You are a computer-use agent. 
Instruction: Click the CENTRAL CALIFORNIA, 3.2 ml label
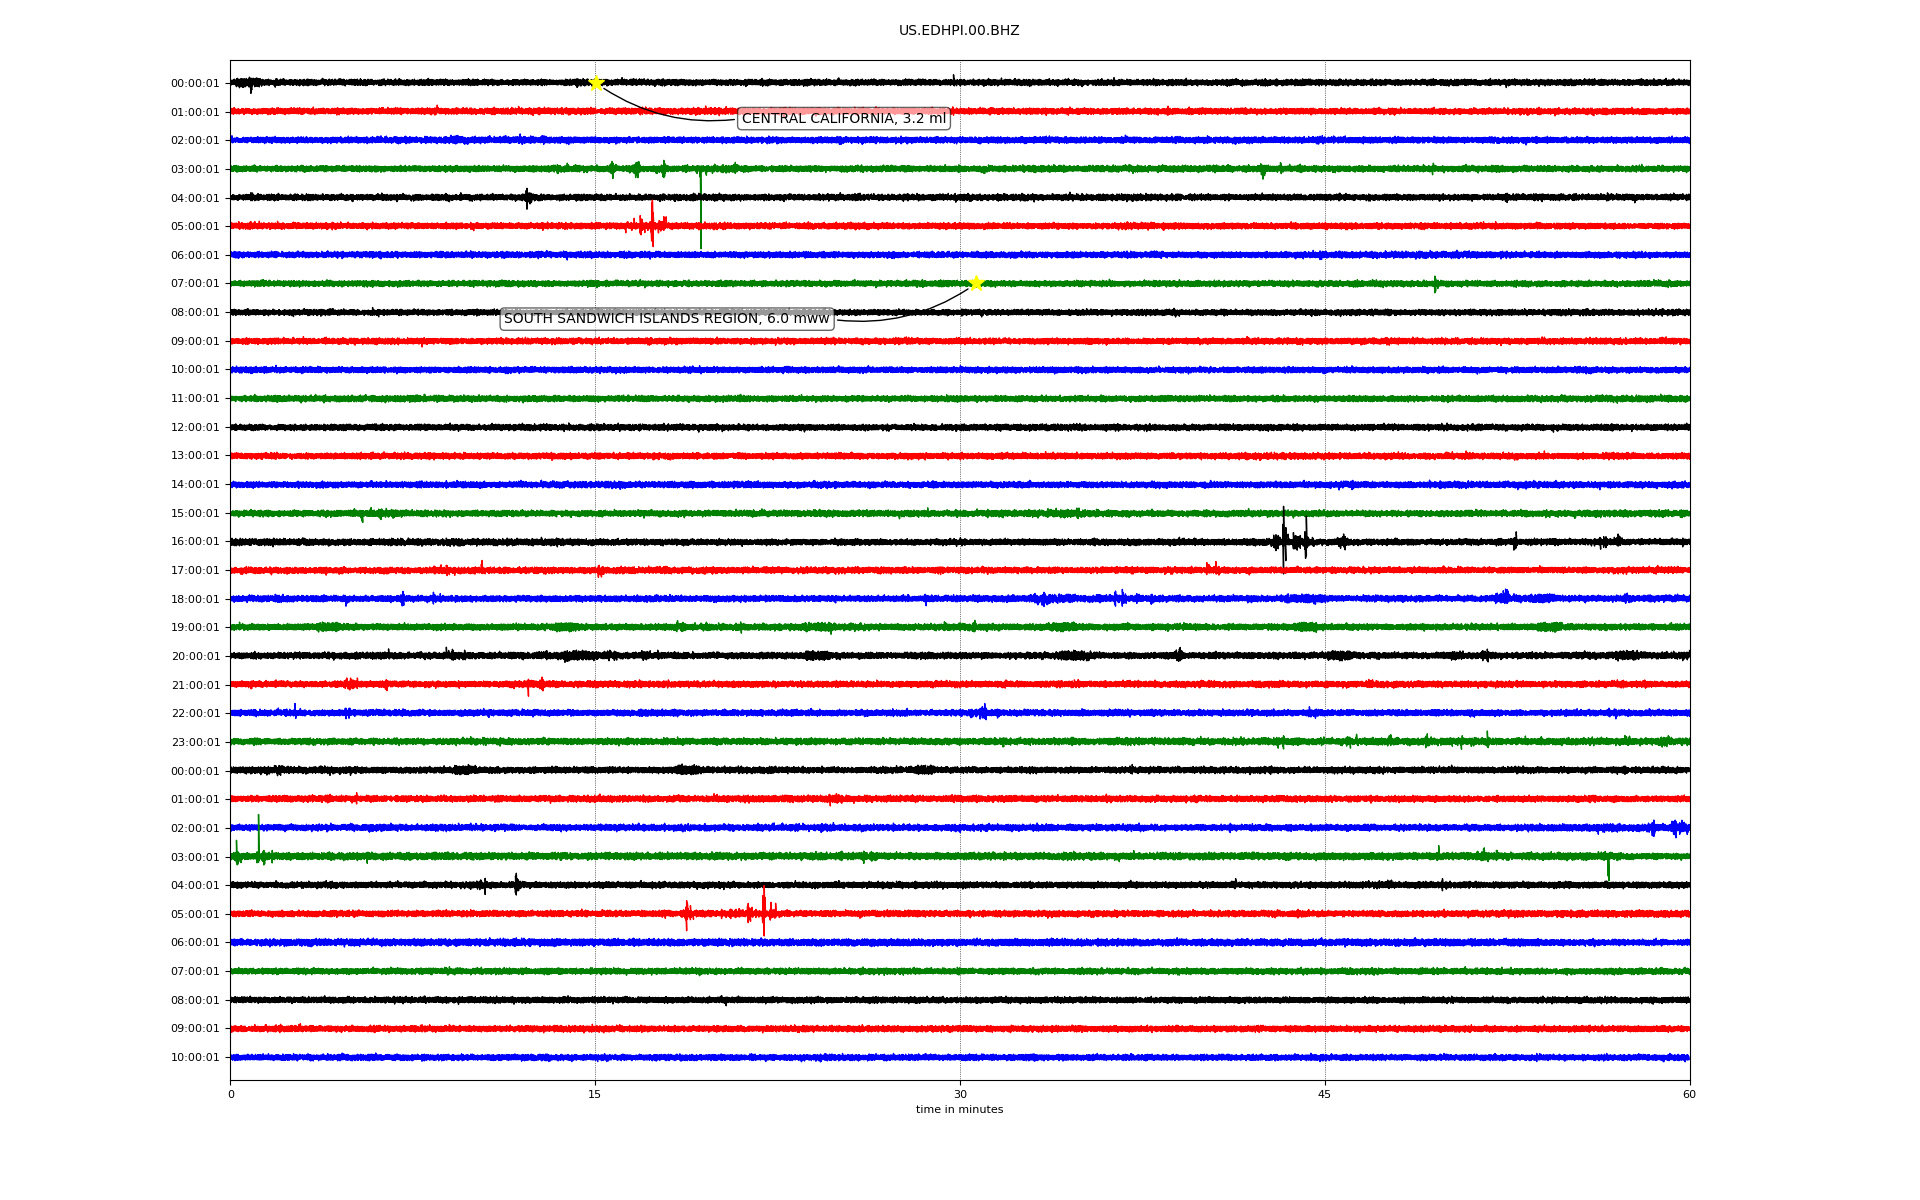[843, 119]
